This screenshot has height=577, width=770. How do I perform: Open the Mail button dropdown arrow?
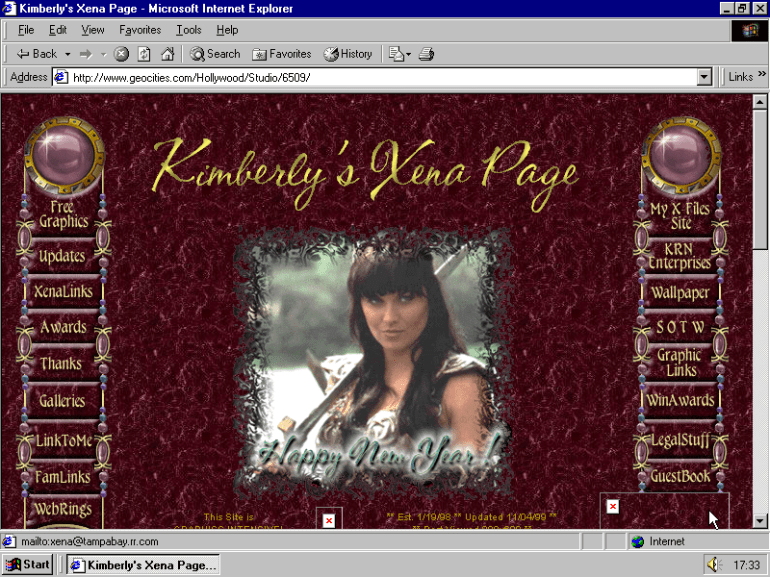(x=409, y=54)
